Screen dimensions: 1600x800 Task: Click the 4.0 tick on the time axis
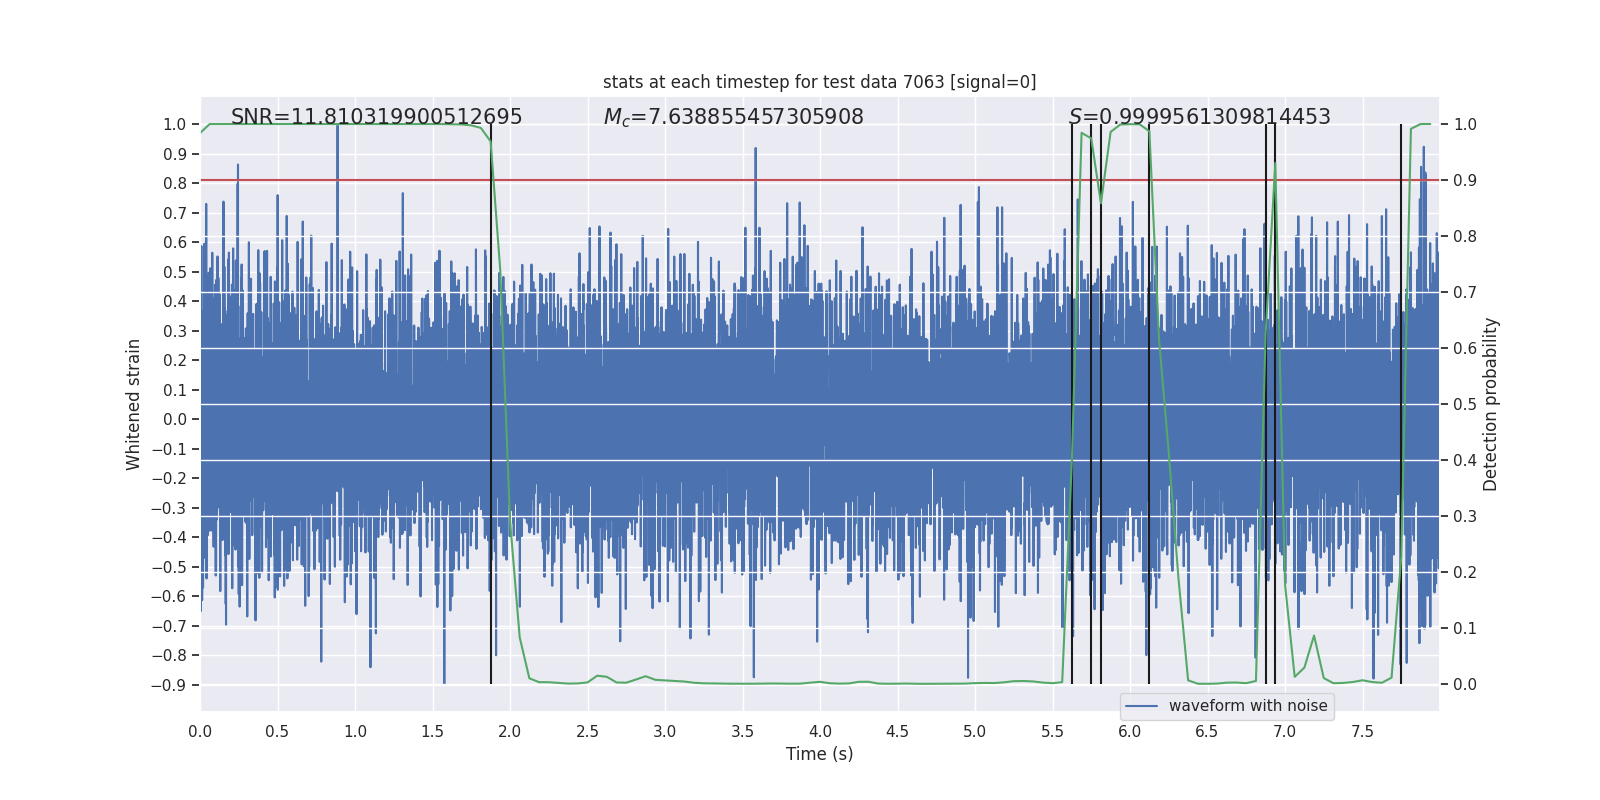[x=820, y=731]
